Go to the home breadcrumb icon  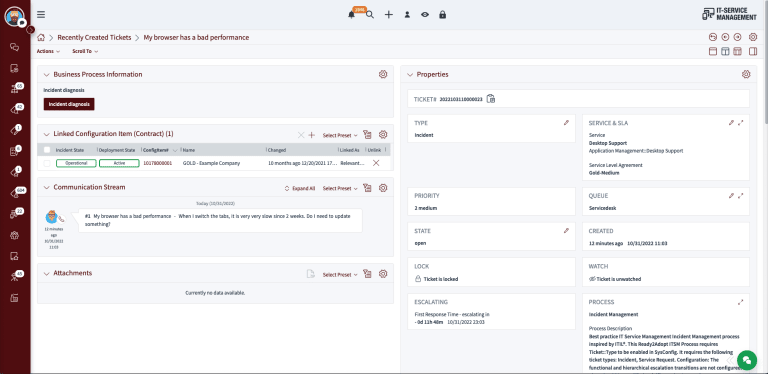(x=41, y=38)
